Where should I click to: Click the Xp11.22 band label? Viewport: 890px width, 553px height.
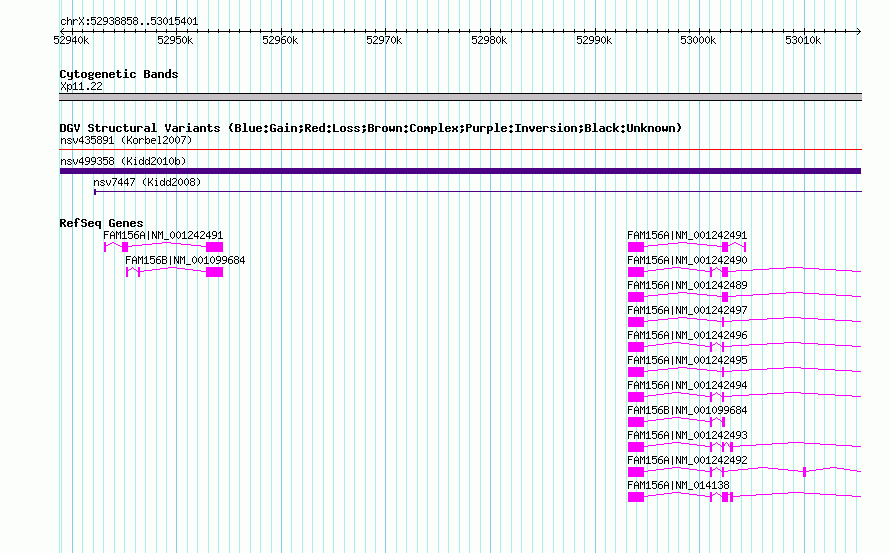click(x=81, y=86)
